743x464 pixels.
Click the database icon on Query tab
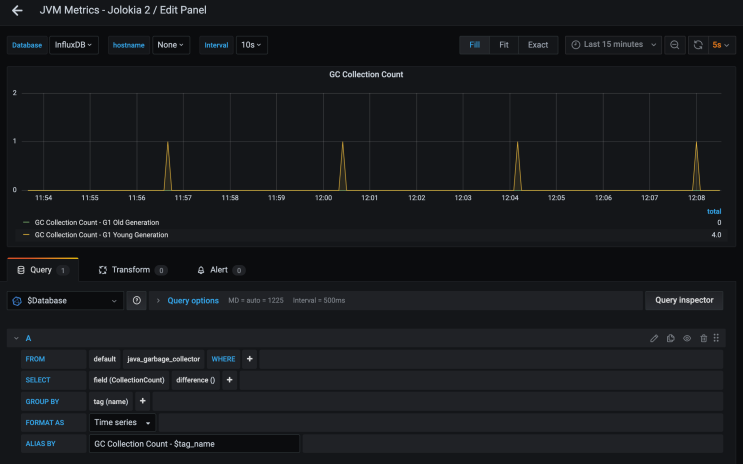coord(21,270)
